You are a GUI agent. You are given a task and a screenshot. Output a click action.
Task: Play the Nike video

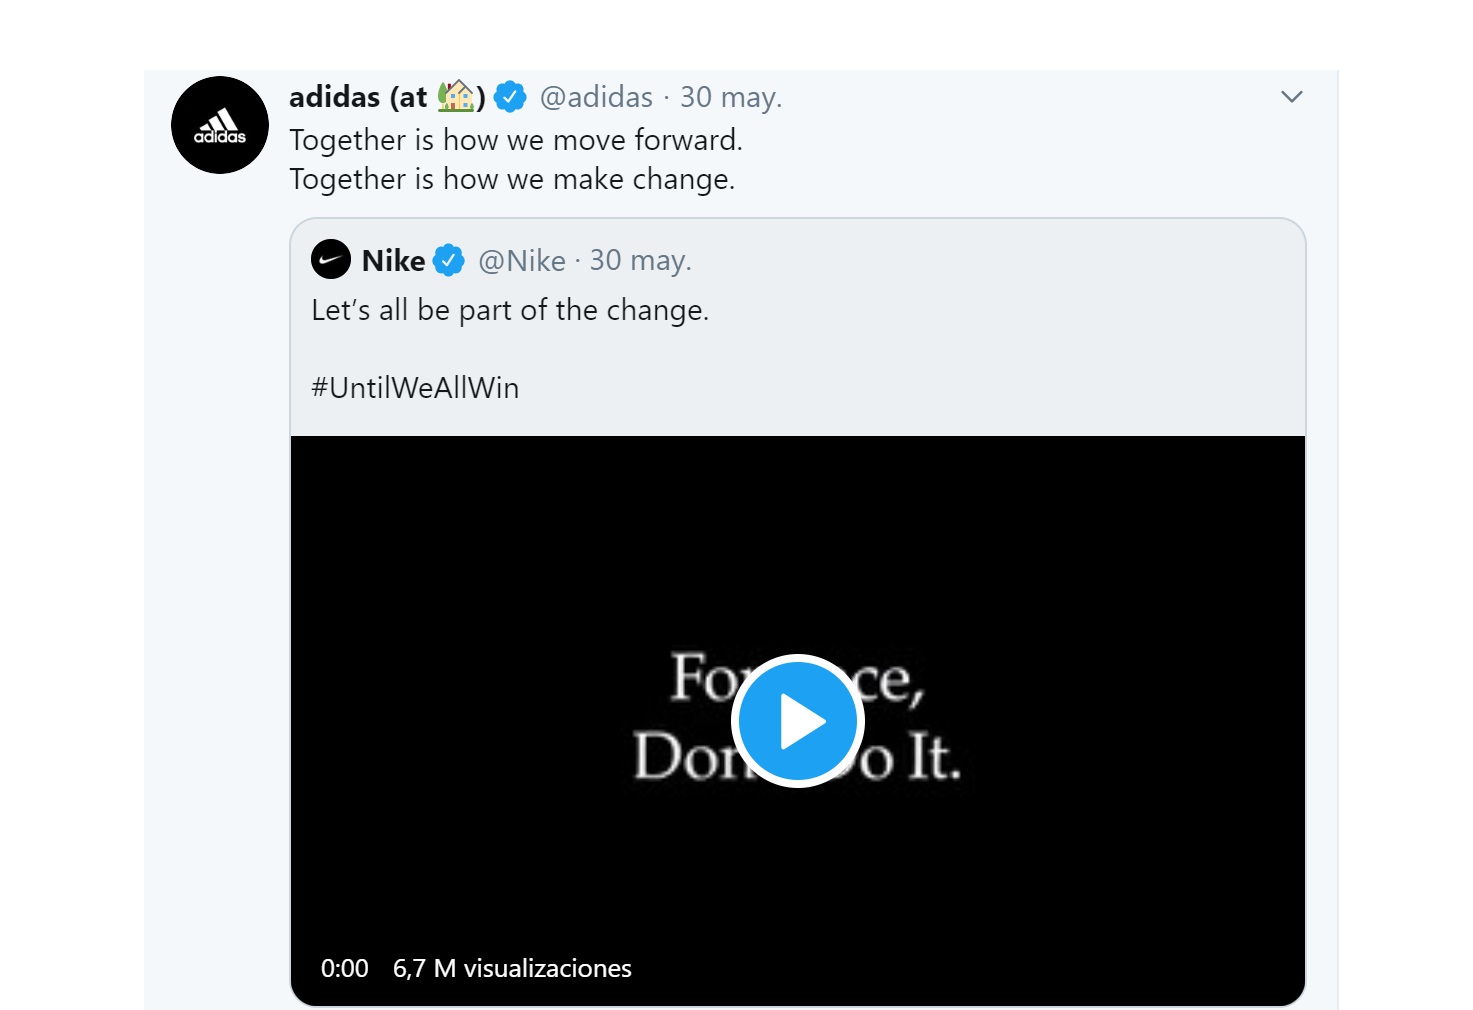pos(798,721)
